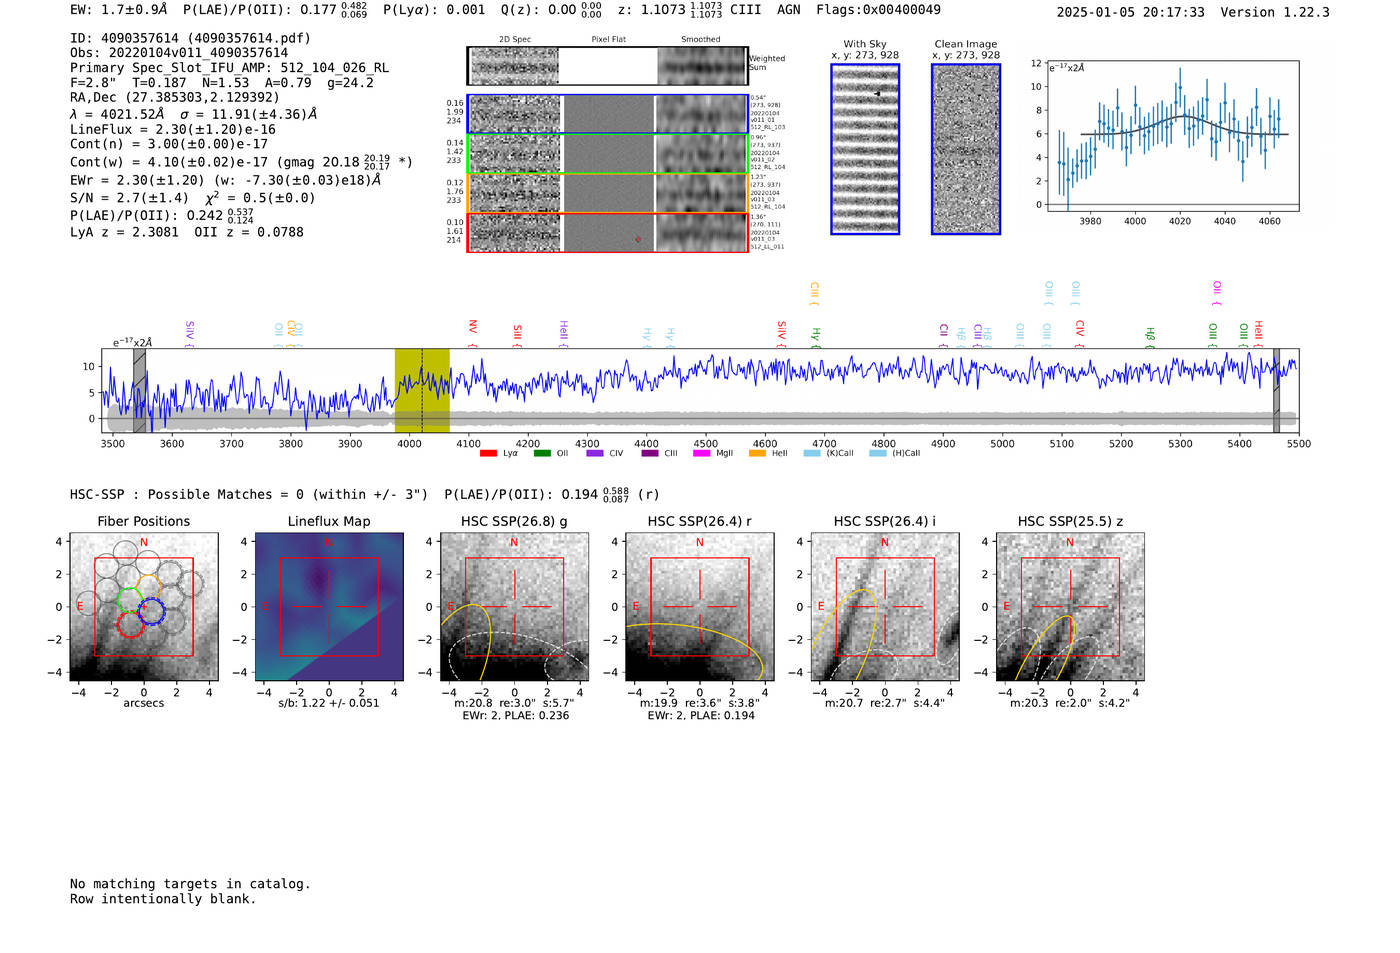Screen dimensions: 1400x953
Task: Click the orange CIV line marker
Action: point(291,334)
